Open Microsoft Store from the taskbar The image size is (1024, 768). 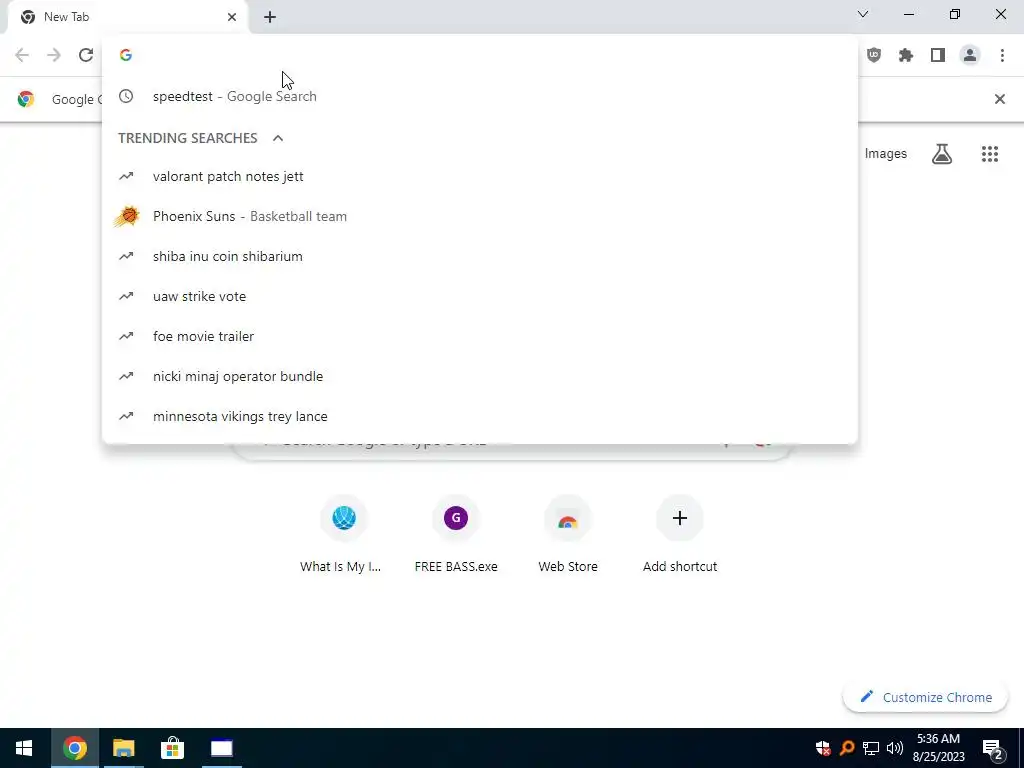click(172, 748)
